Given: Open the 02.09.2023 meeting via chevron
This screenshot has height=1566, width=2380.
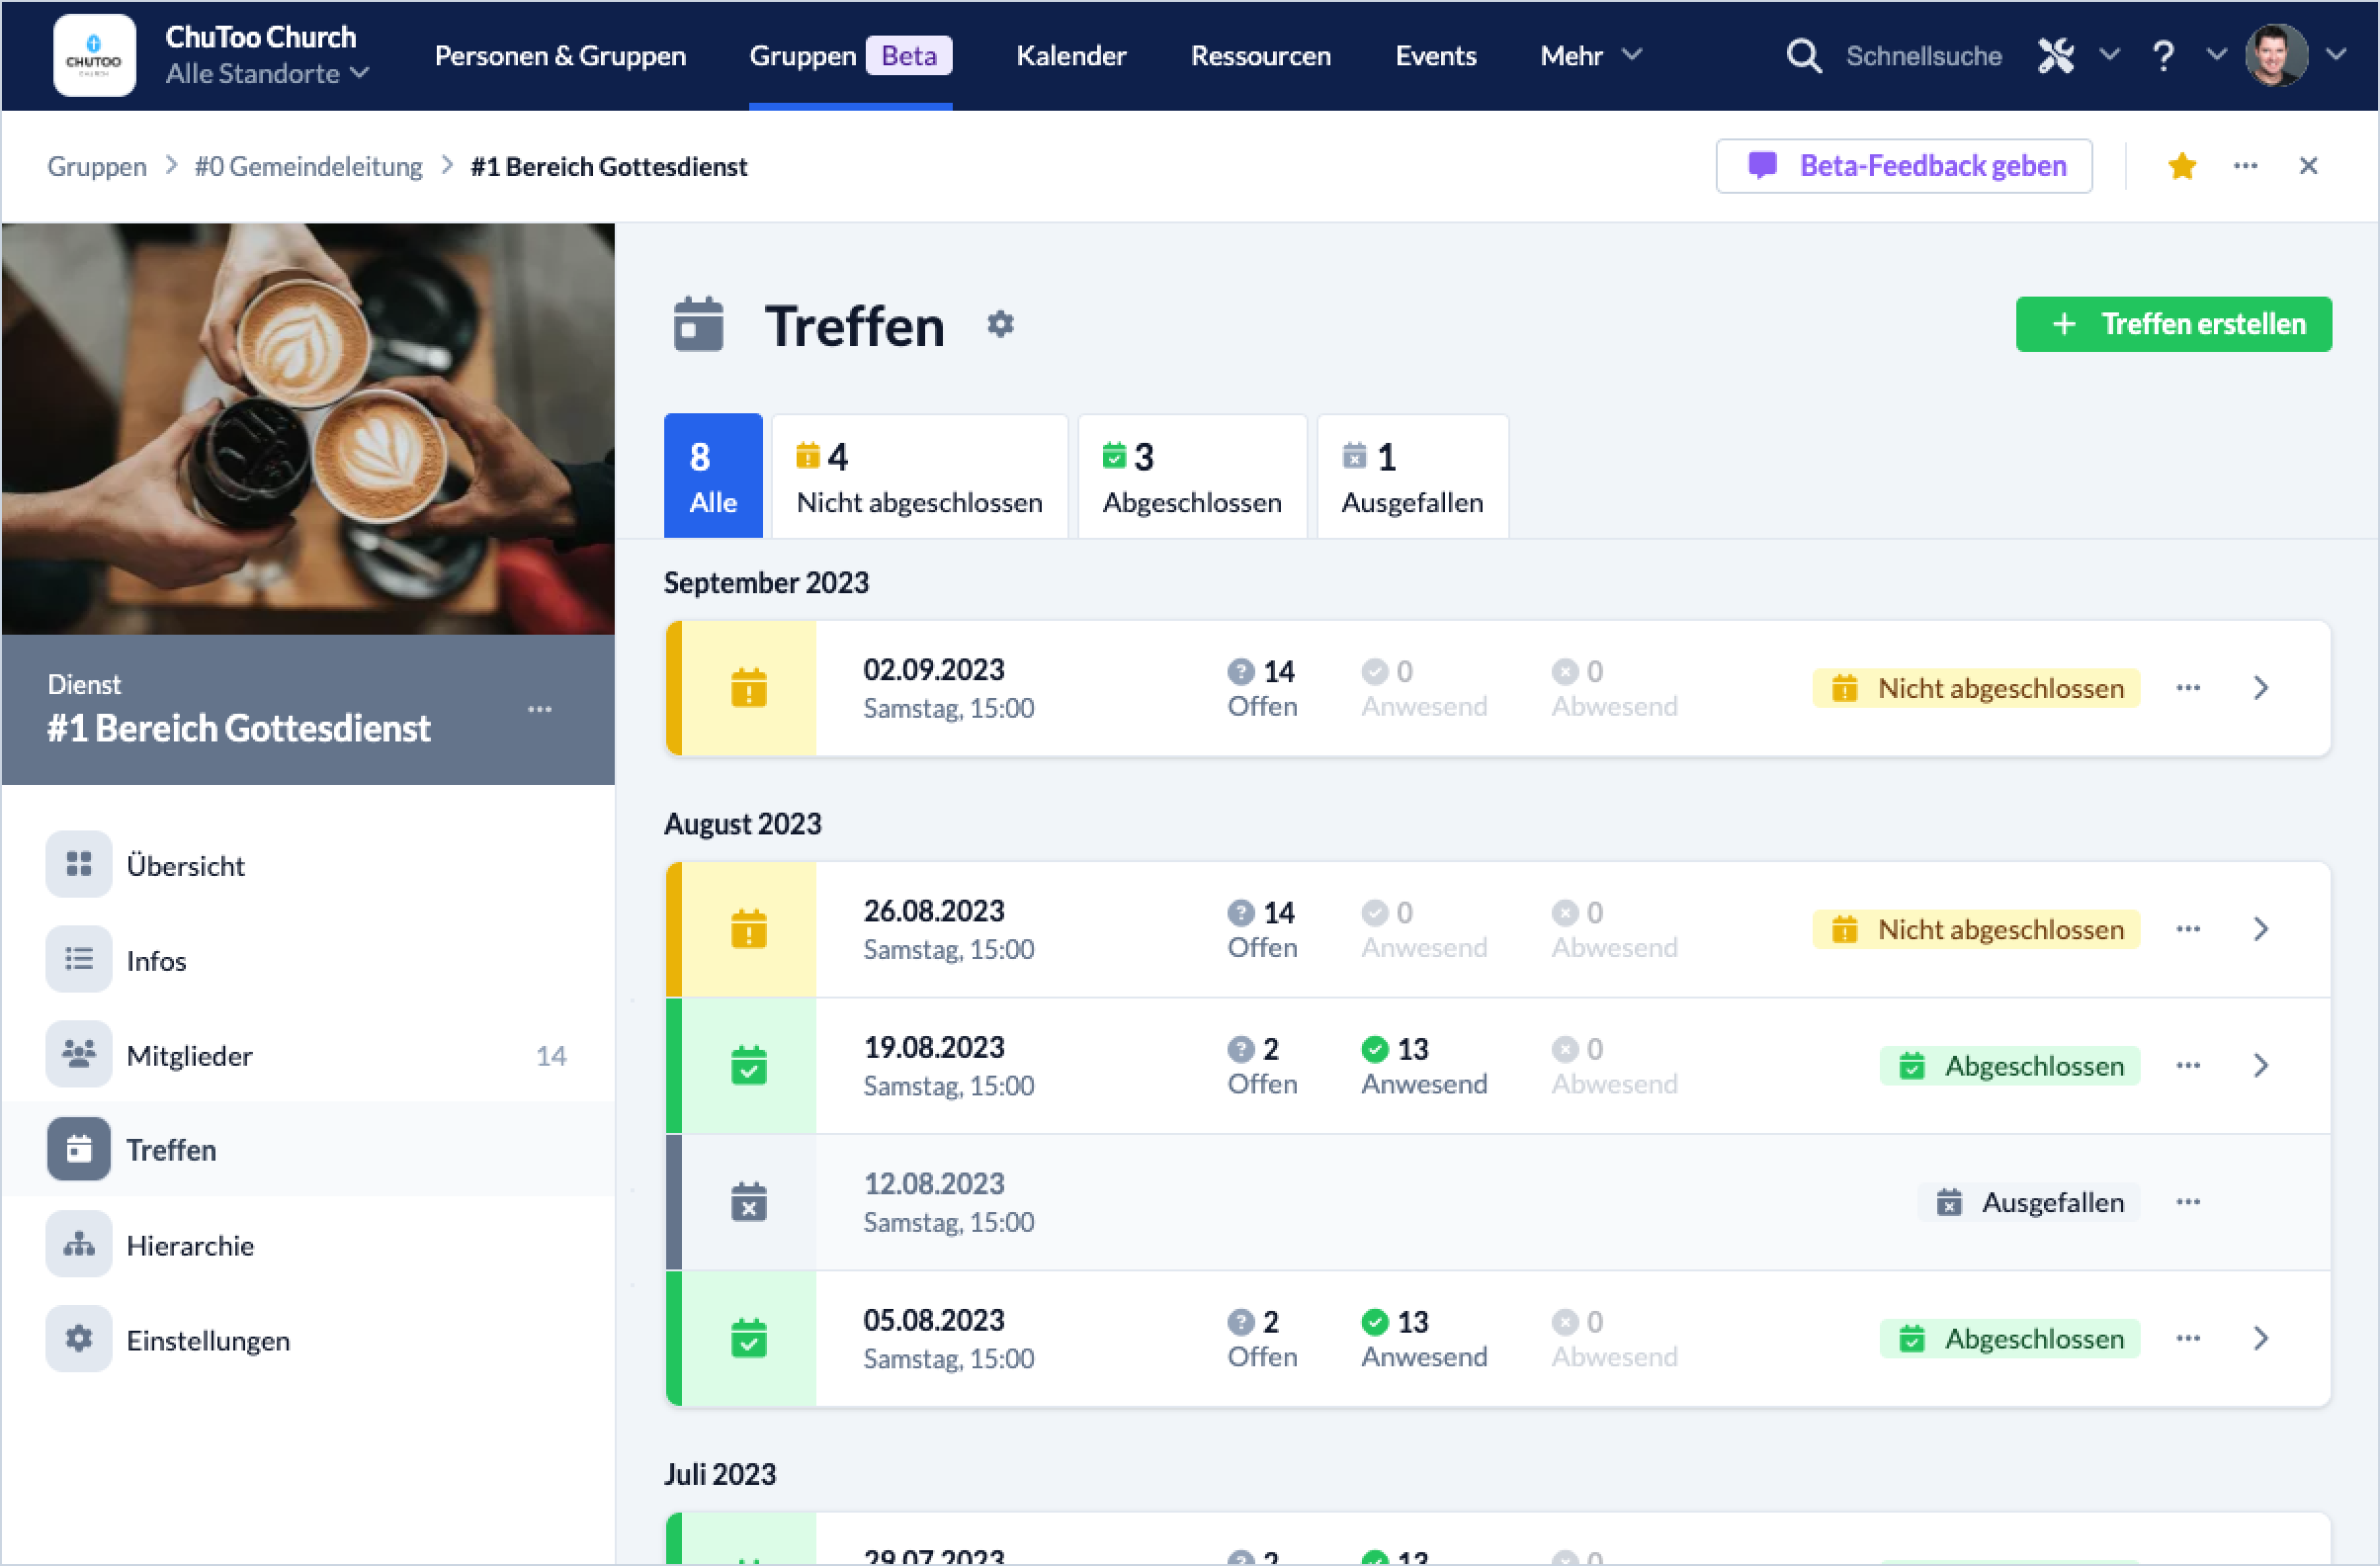Looking at the screenshot, I should [x=2261, y=688].
